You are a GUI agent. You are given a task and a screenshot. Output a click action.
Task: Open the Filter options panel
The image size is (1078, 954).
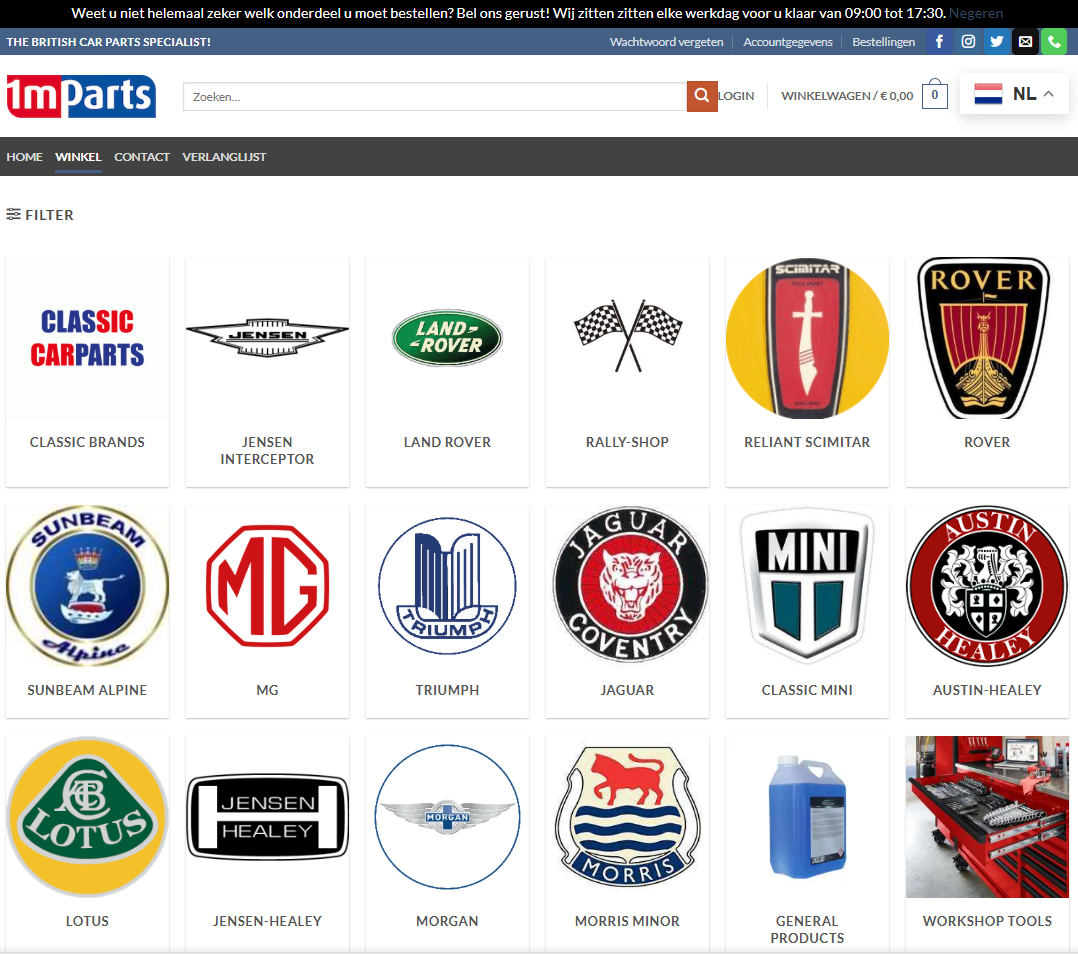tap(40, 215)
